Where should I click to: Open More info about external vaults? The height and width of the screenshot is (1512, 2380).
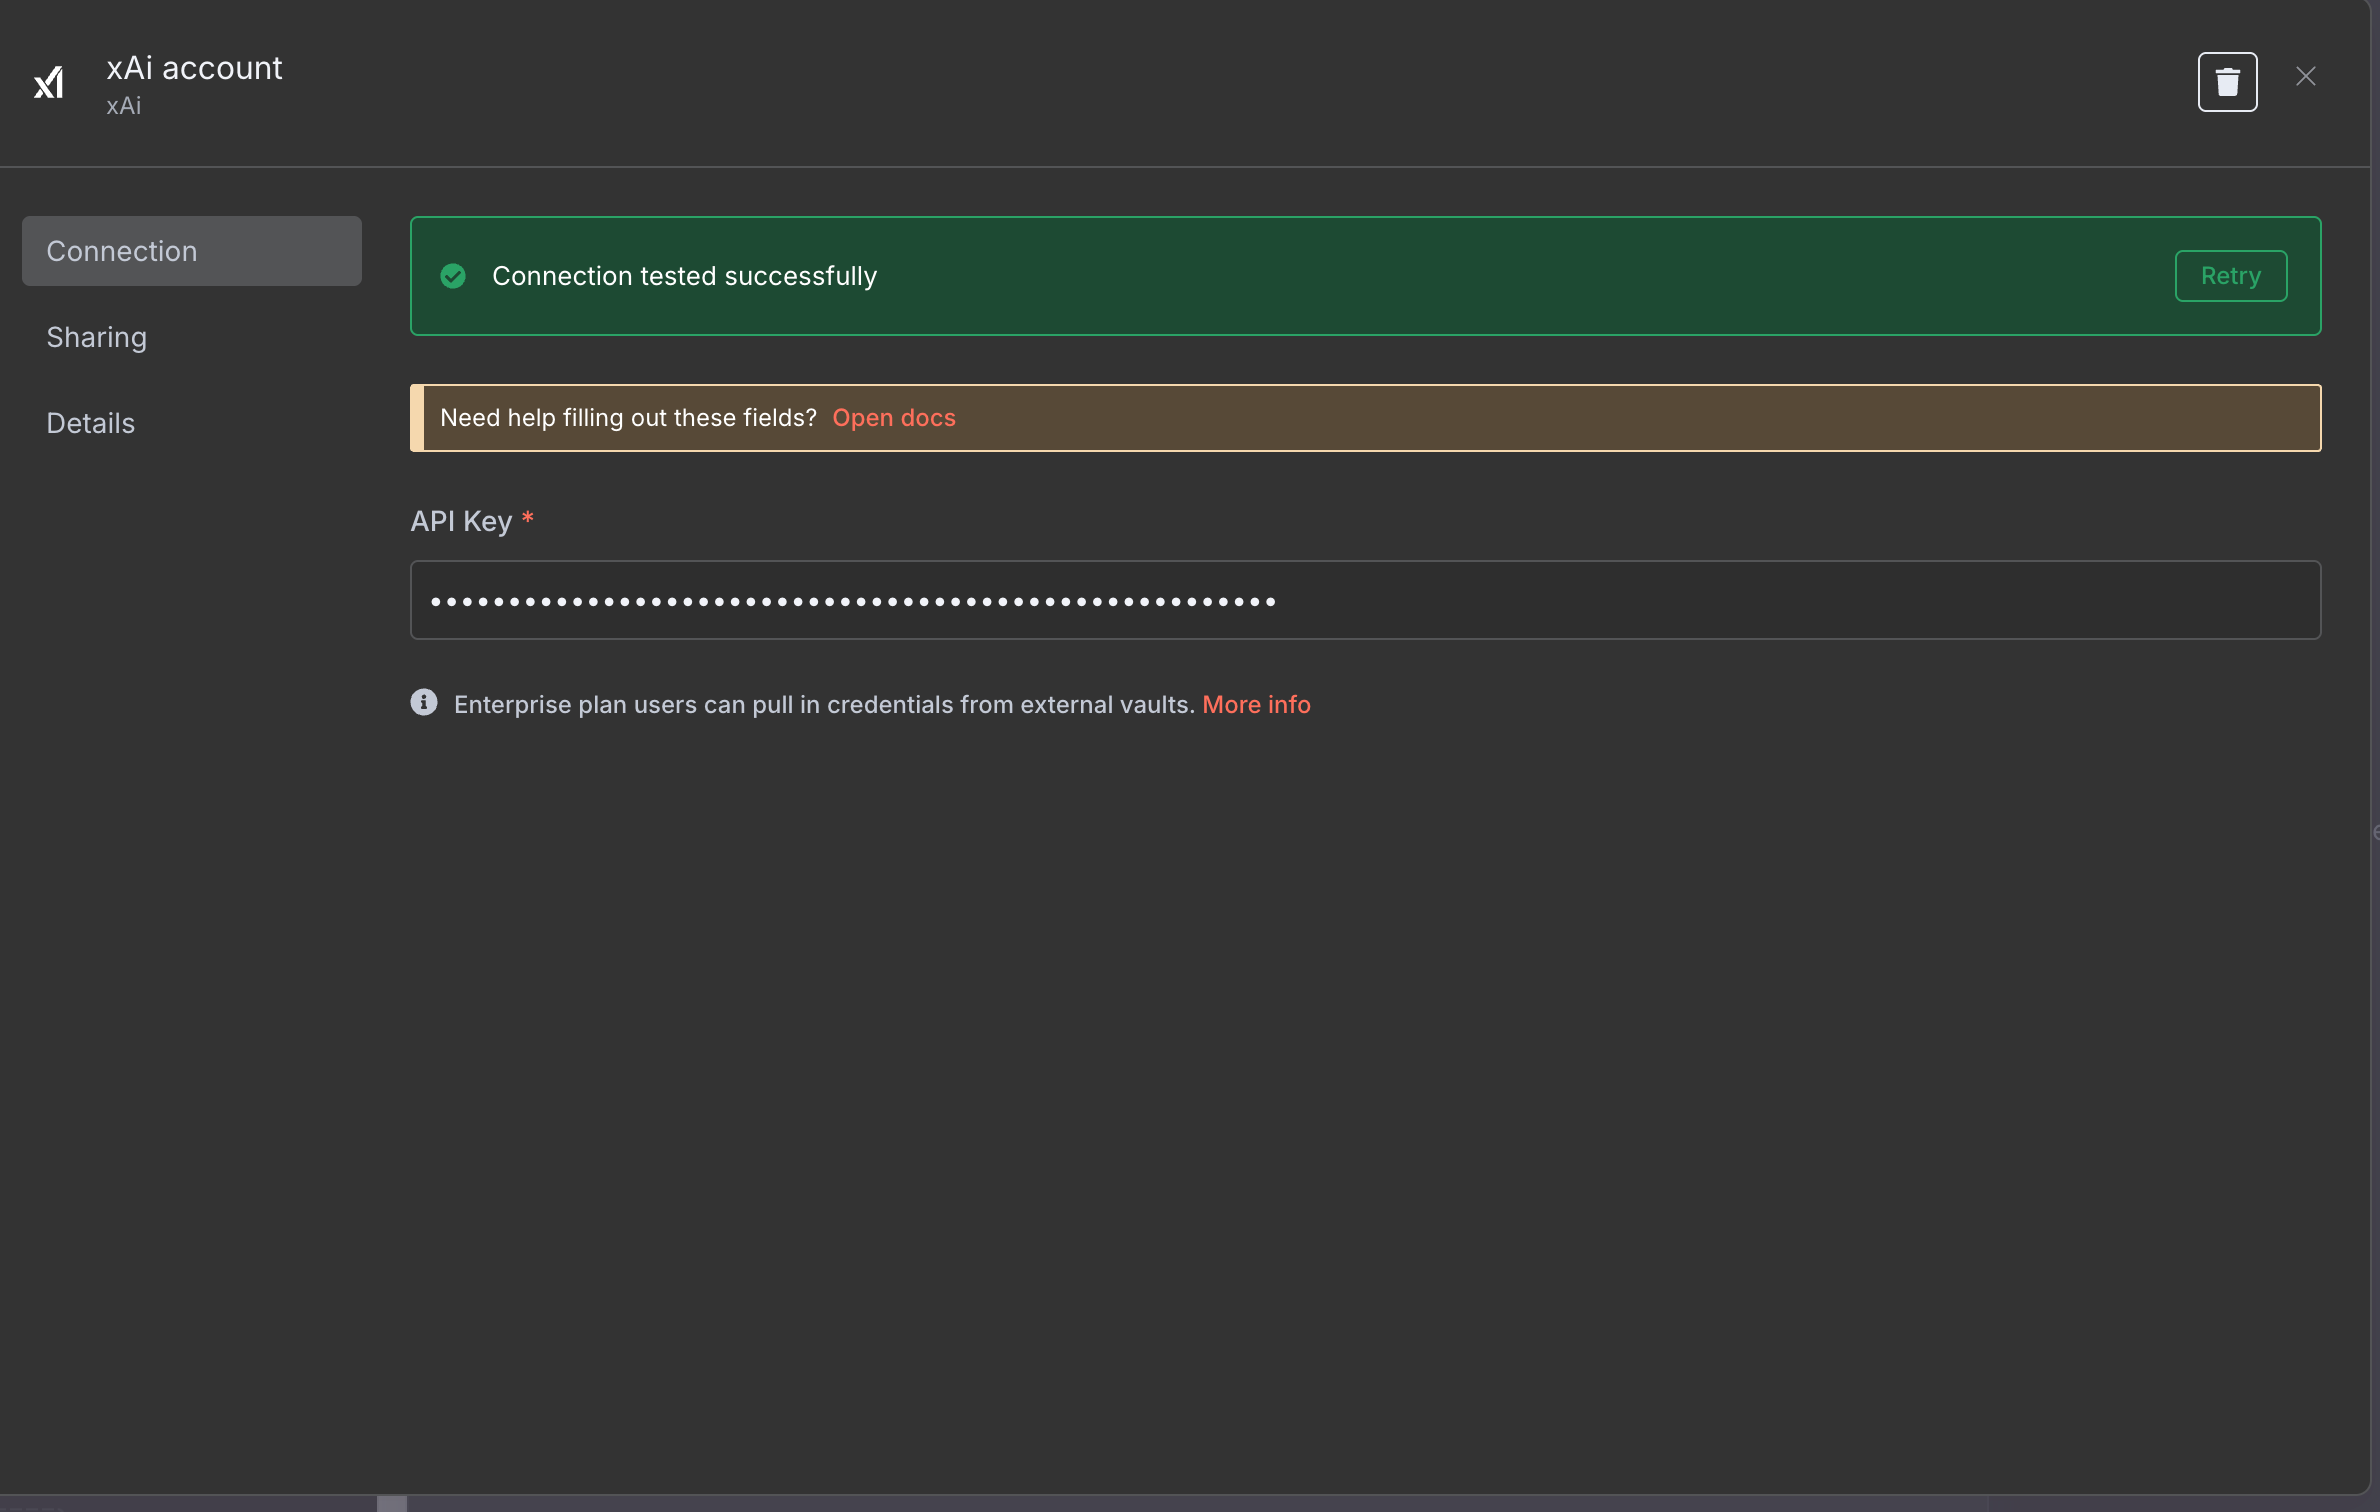point(1256,705)
